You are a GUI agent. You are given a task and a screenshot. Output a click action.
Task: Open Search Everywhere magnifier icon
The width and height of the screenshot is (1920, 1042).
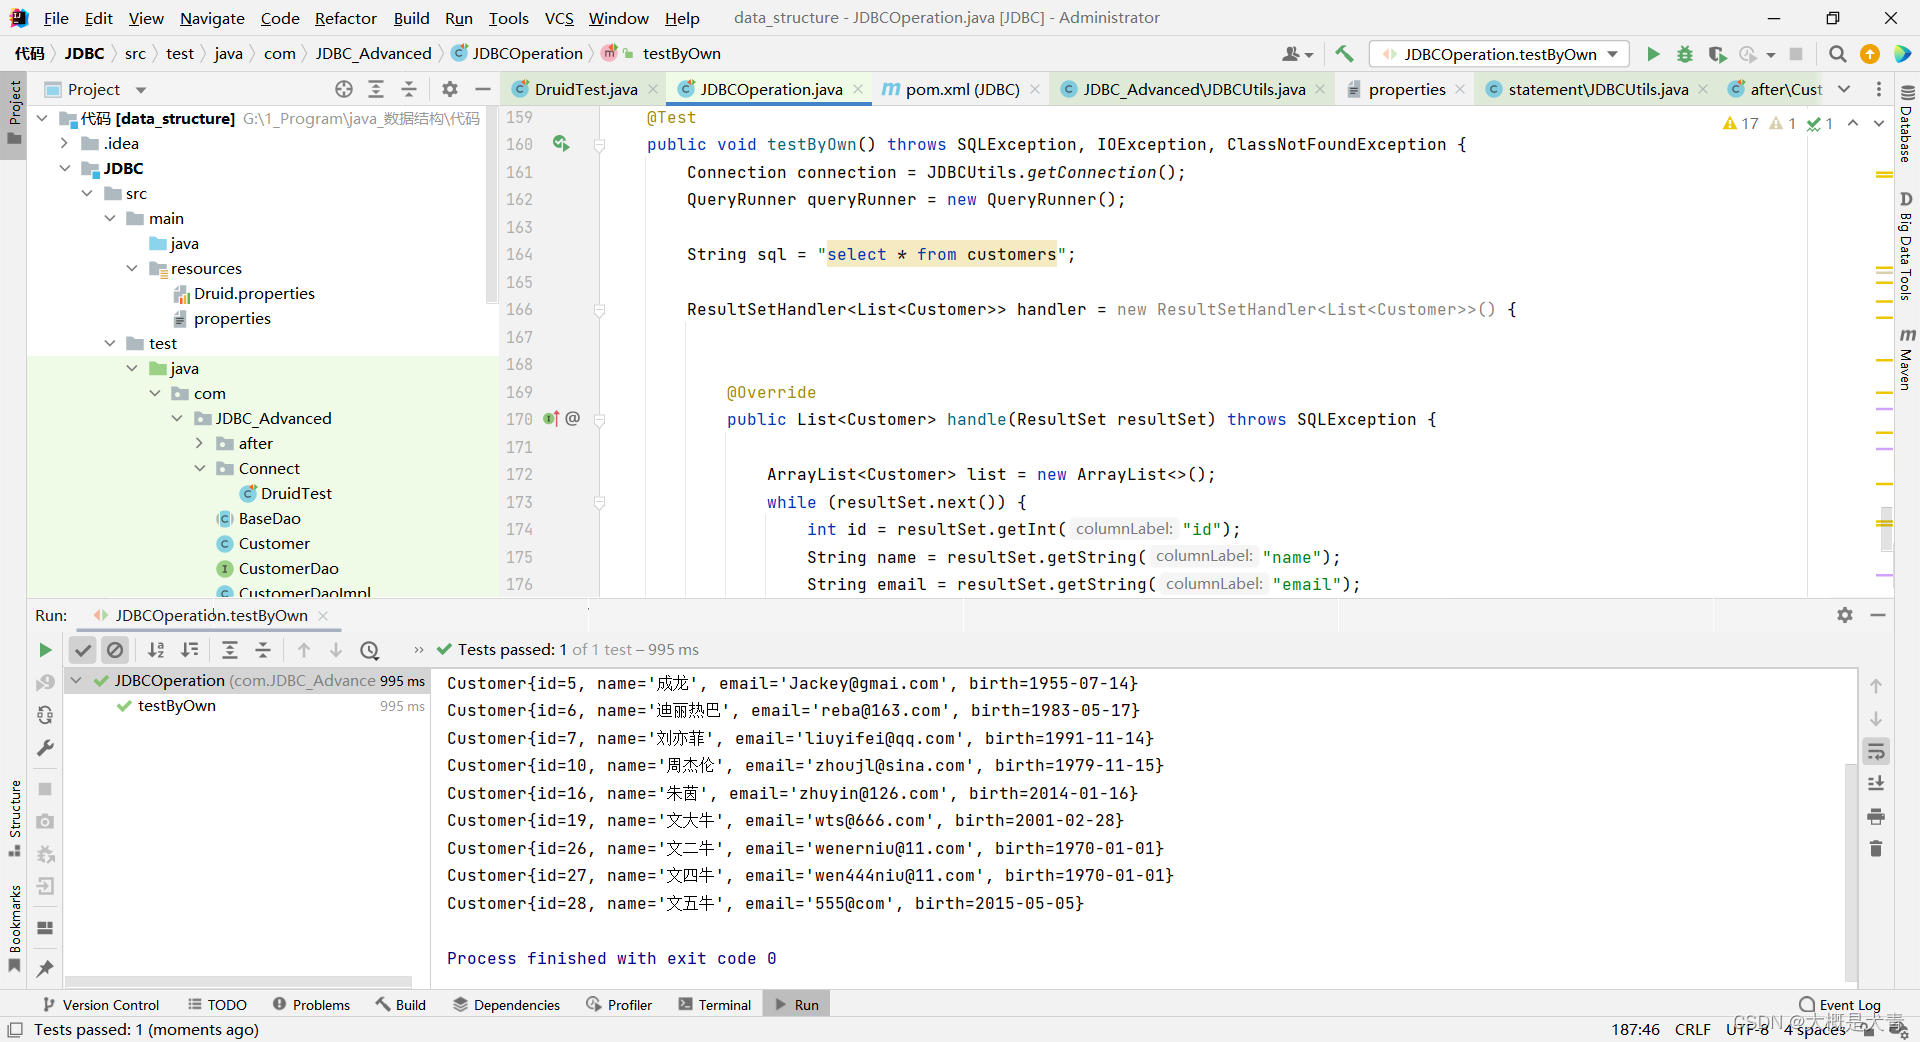[1837, 54]
